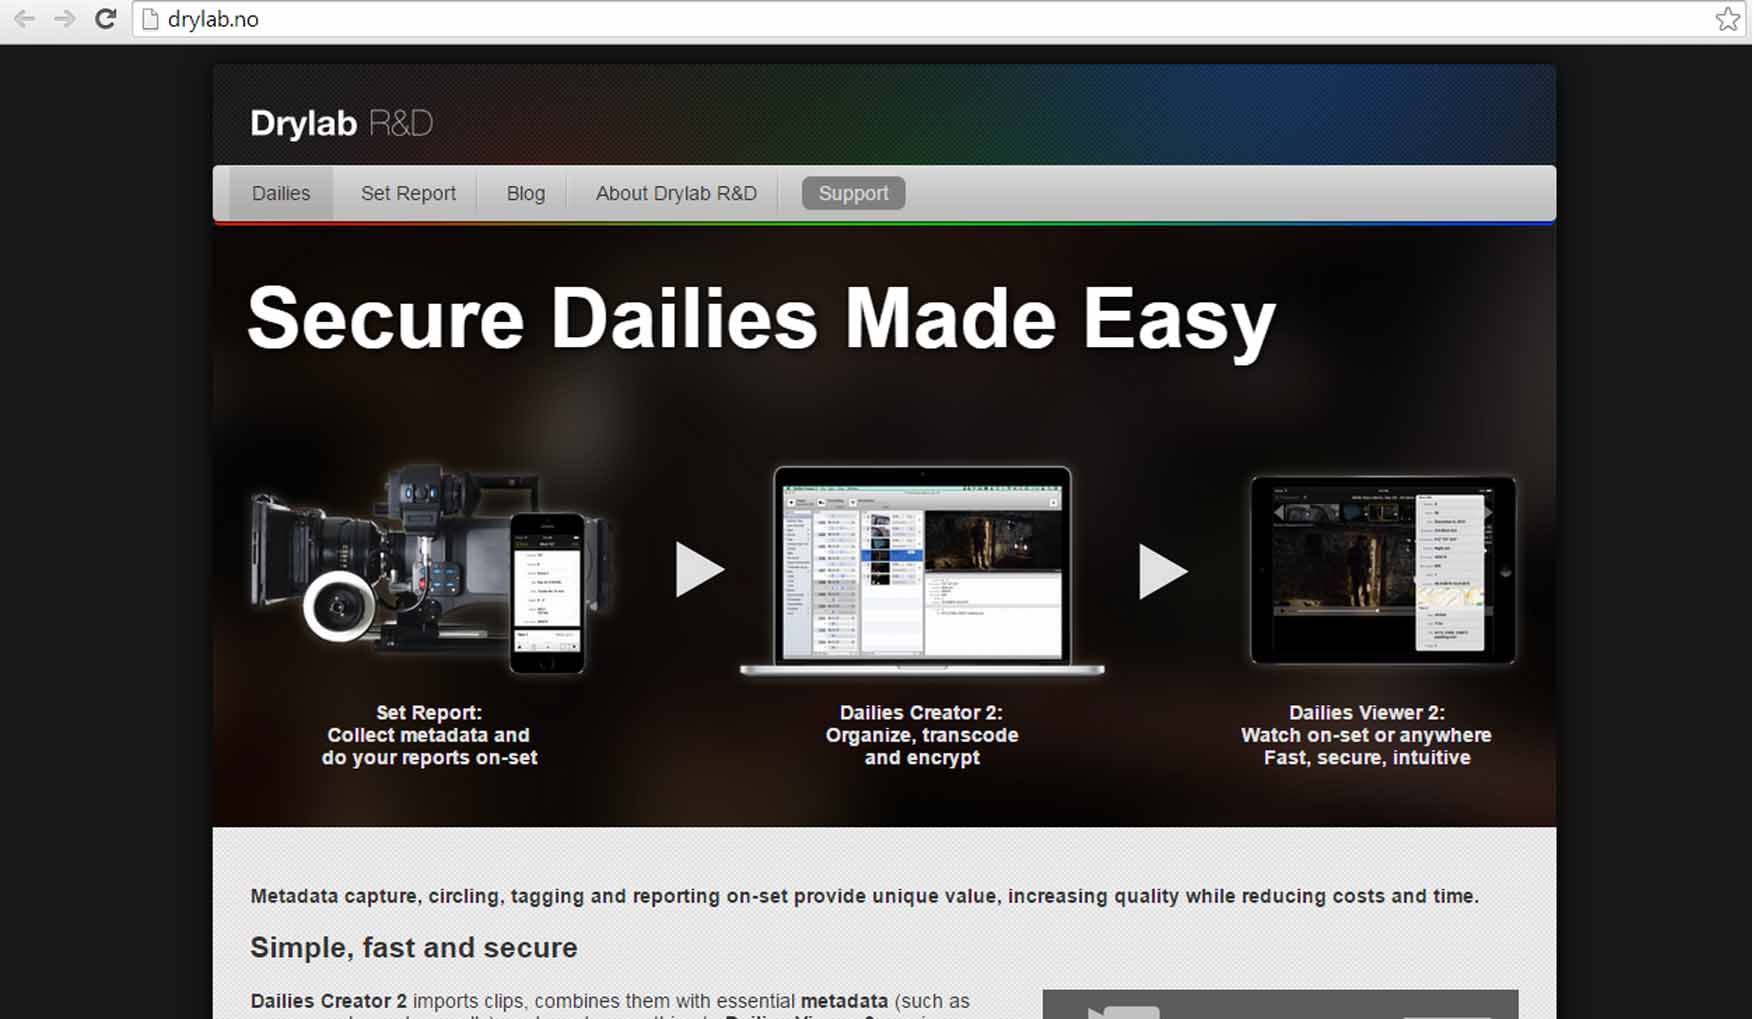Reload the drylab.no page
The height and width of the screenshot is (1019, 1754).
(x=105, y=19)
